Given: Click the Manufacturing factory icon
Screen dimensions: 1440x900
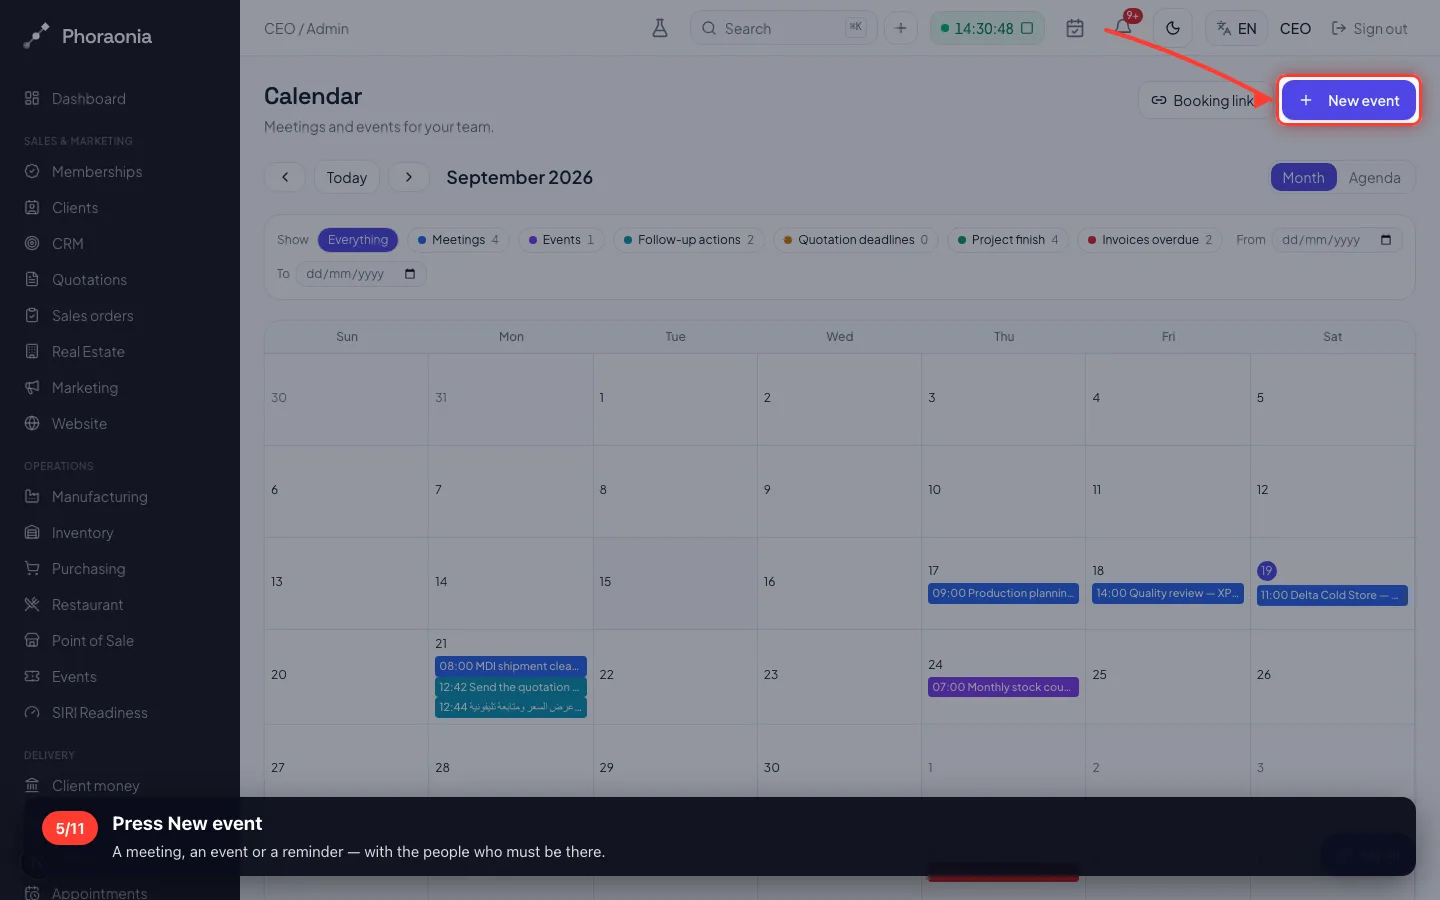Looking at the screenshot, I should pos(32,496).
